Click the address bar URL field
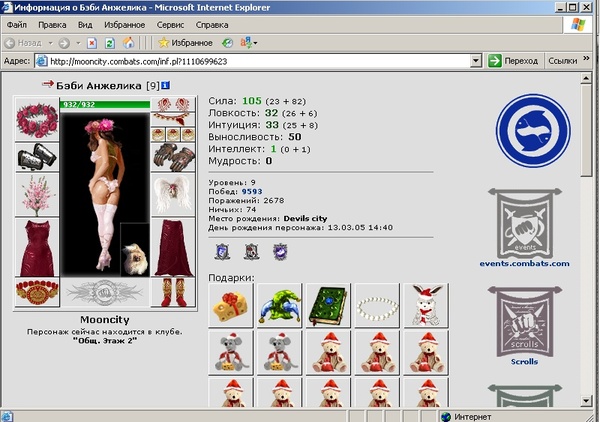The height and width of the screenshot is (422, 600). point(253,61)
